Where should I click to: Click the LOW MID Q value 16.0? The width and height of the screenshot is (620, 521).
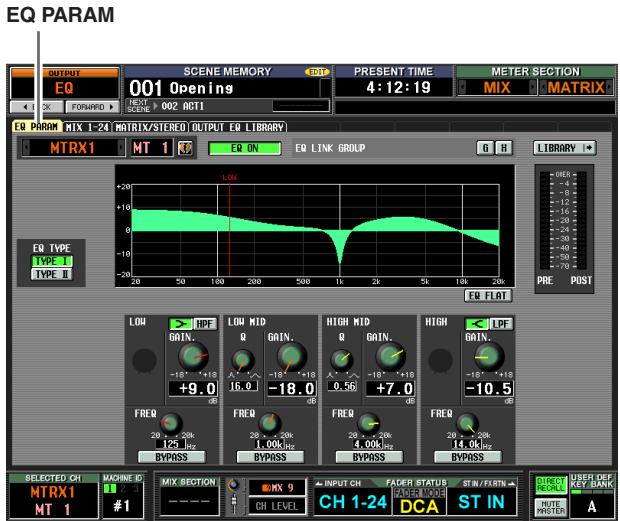243,386
